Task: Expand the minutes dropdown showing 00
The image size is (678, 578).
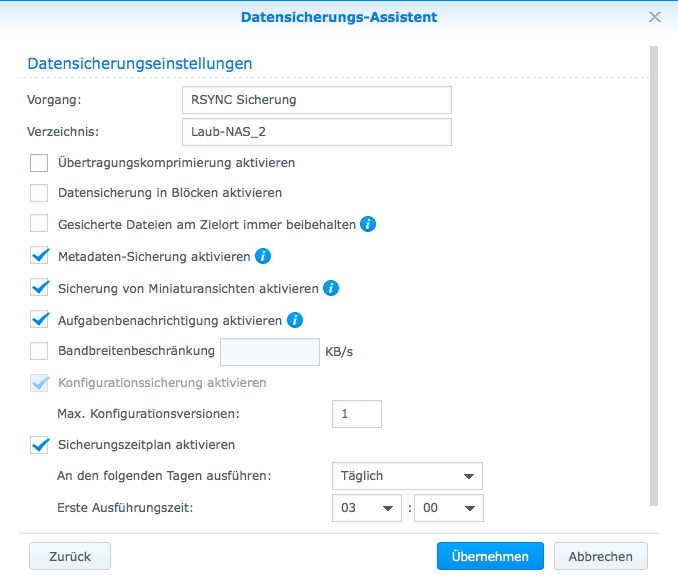Action: coord(449,508)
